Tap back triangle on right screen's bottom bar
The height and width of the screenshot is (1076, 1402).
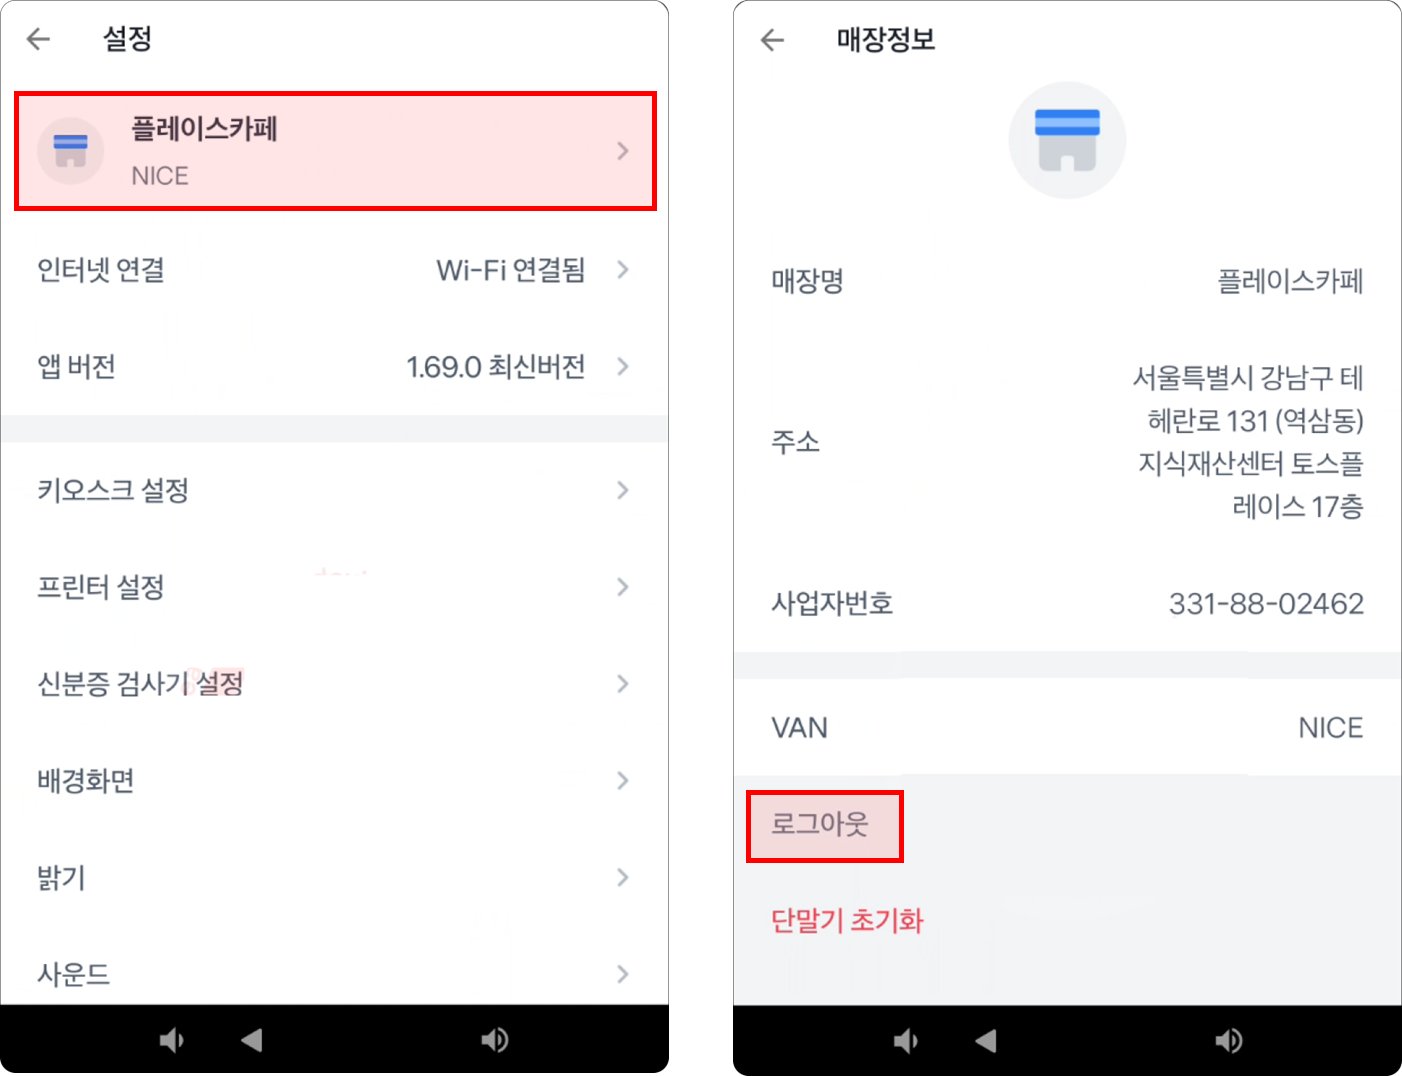click(986, 1041)
